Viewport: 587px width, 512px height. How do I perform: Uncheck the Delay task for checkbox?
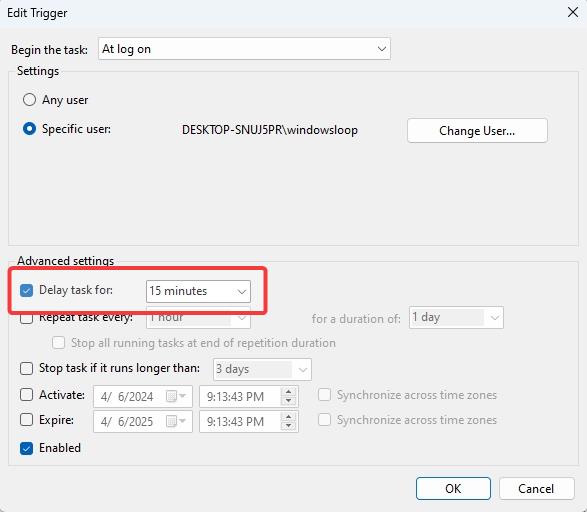click(x=27, y=290)
